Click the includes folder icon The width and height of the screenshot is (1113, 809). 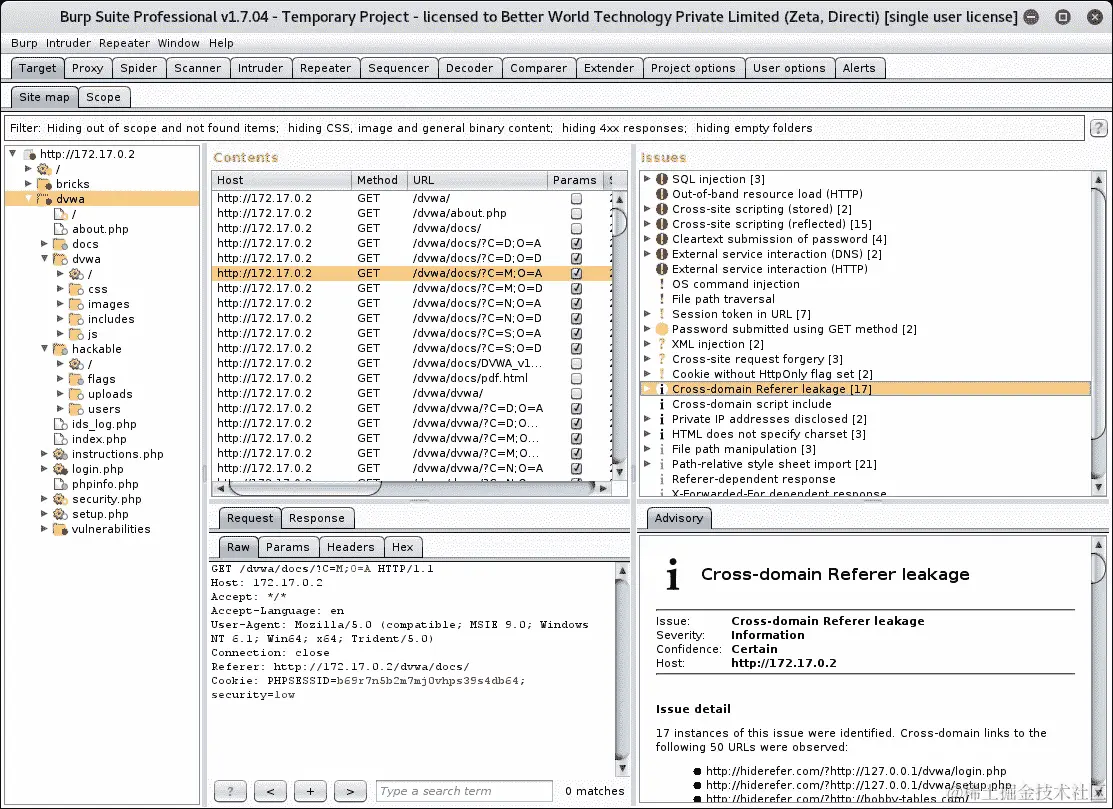pyautogui.click(x=76, y=319)
